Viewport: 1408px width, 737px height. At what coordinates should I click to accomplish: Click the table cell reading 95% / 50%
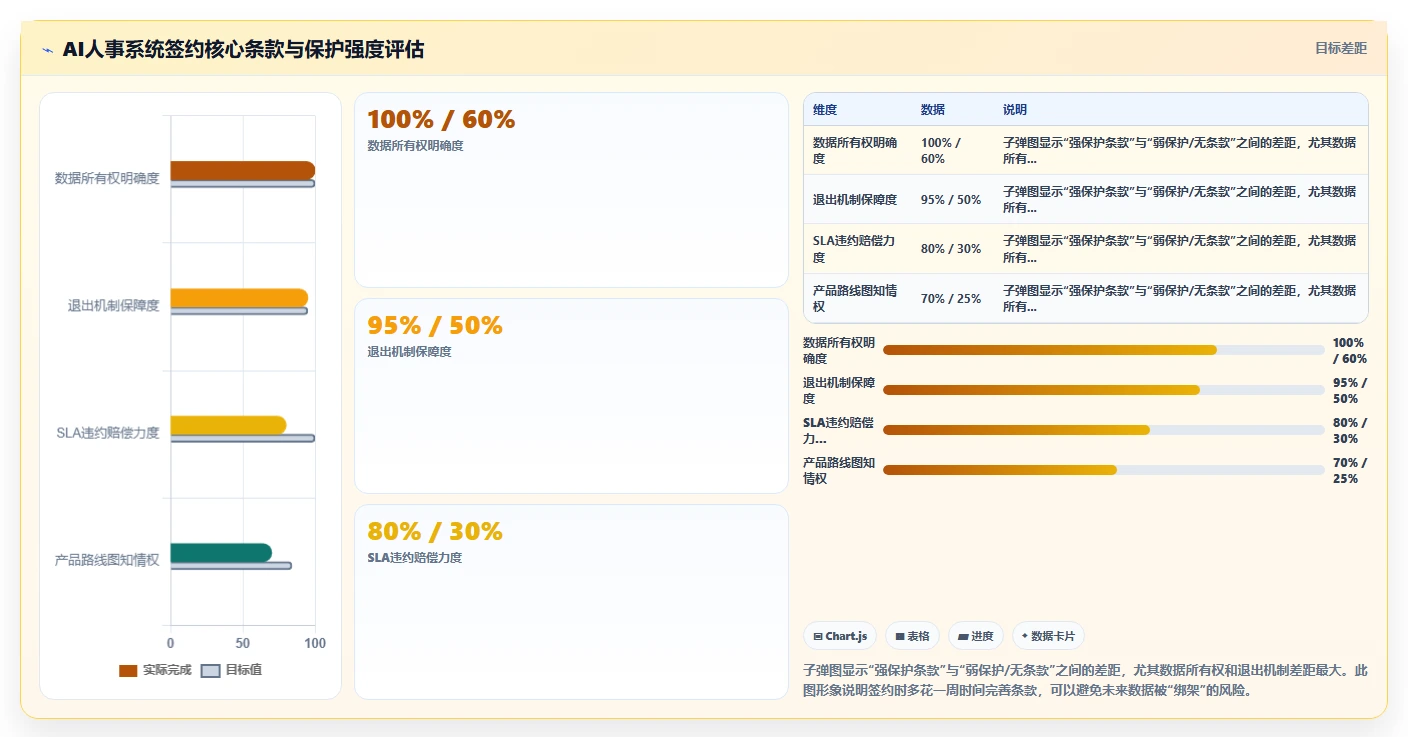tap(951, 200)
